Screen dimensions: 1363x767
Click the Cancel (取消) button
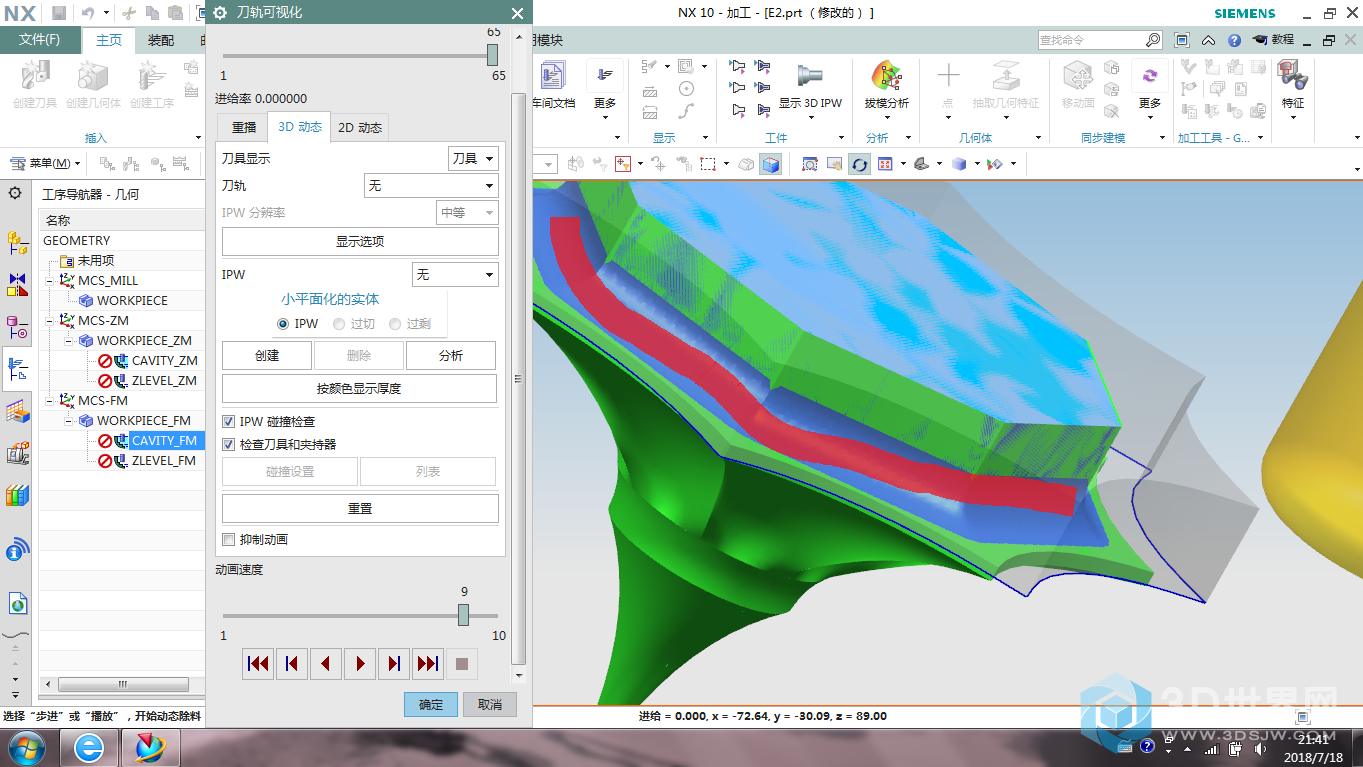(490, 704)
